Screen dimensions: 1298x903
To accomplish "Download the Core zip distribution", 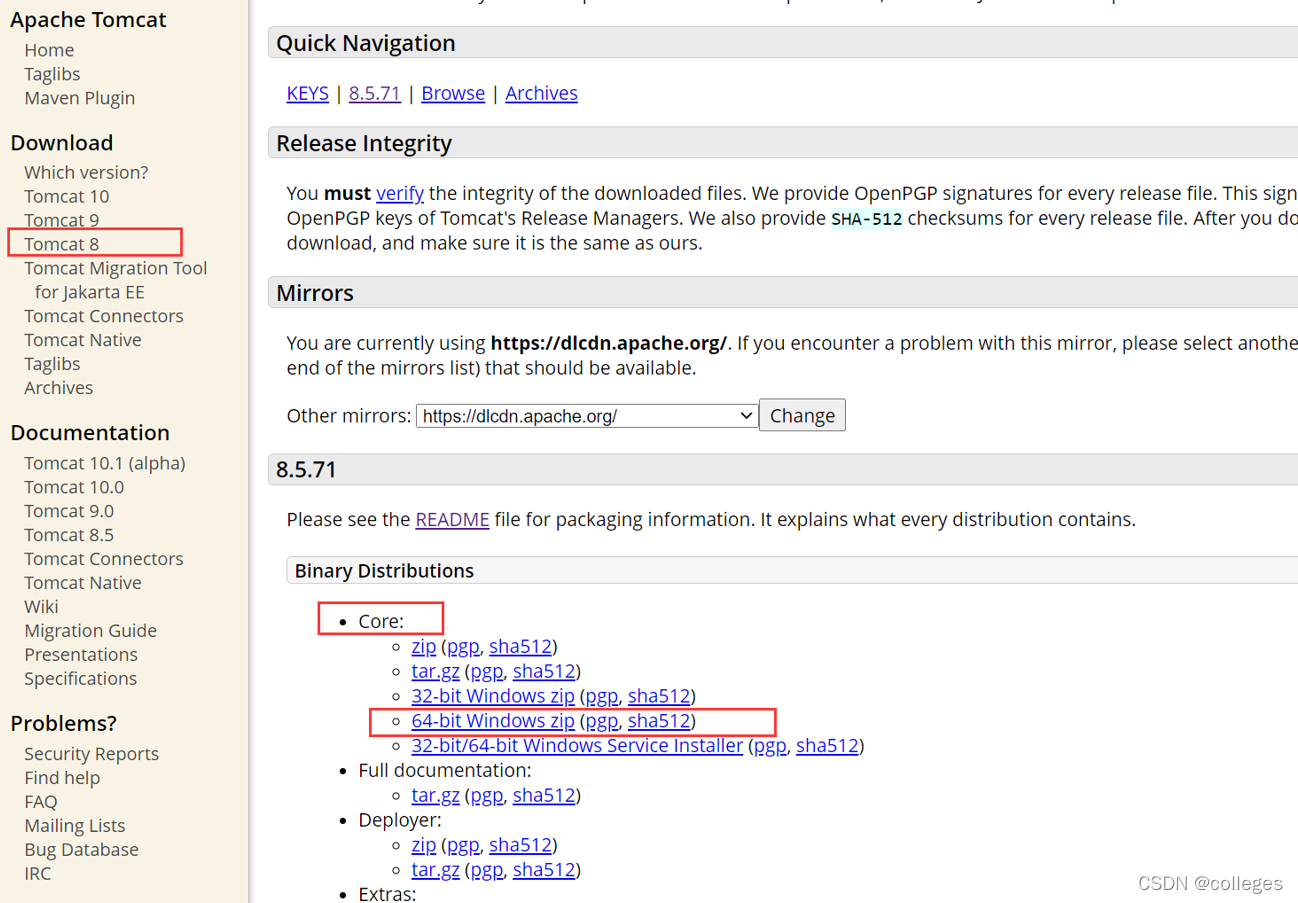I will [x=424, y=647].
